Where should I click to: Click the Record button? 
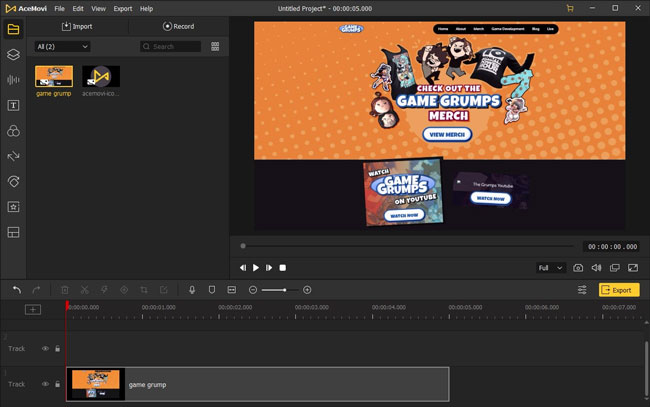178,26
